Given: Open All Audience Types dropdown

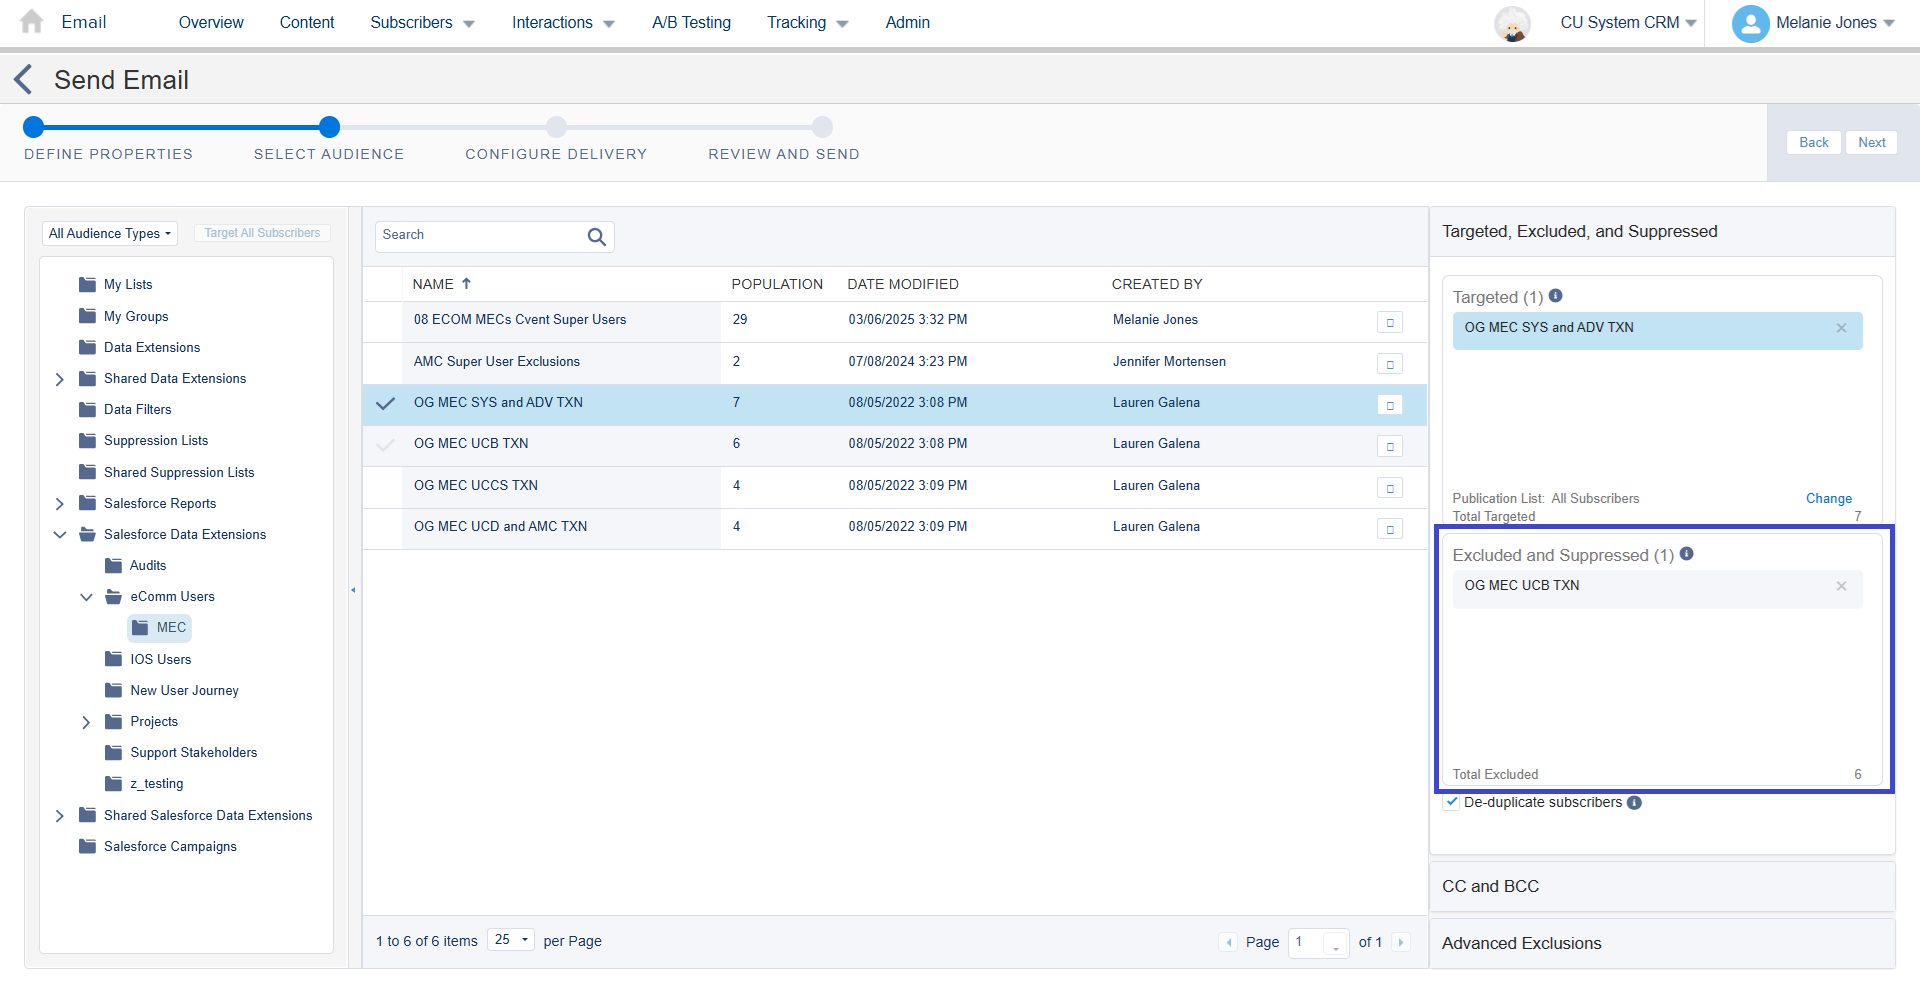Looking at the screenshot, I should (x=110, y=234).
